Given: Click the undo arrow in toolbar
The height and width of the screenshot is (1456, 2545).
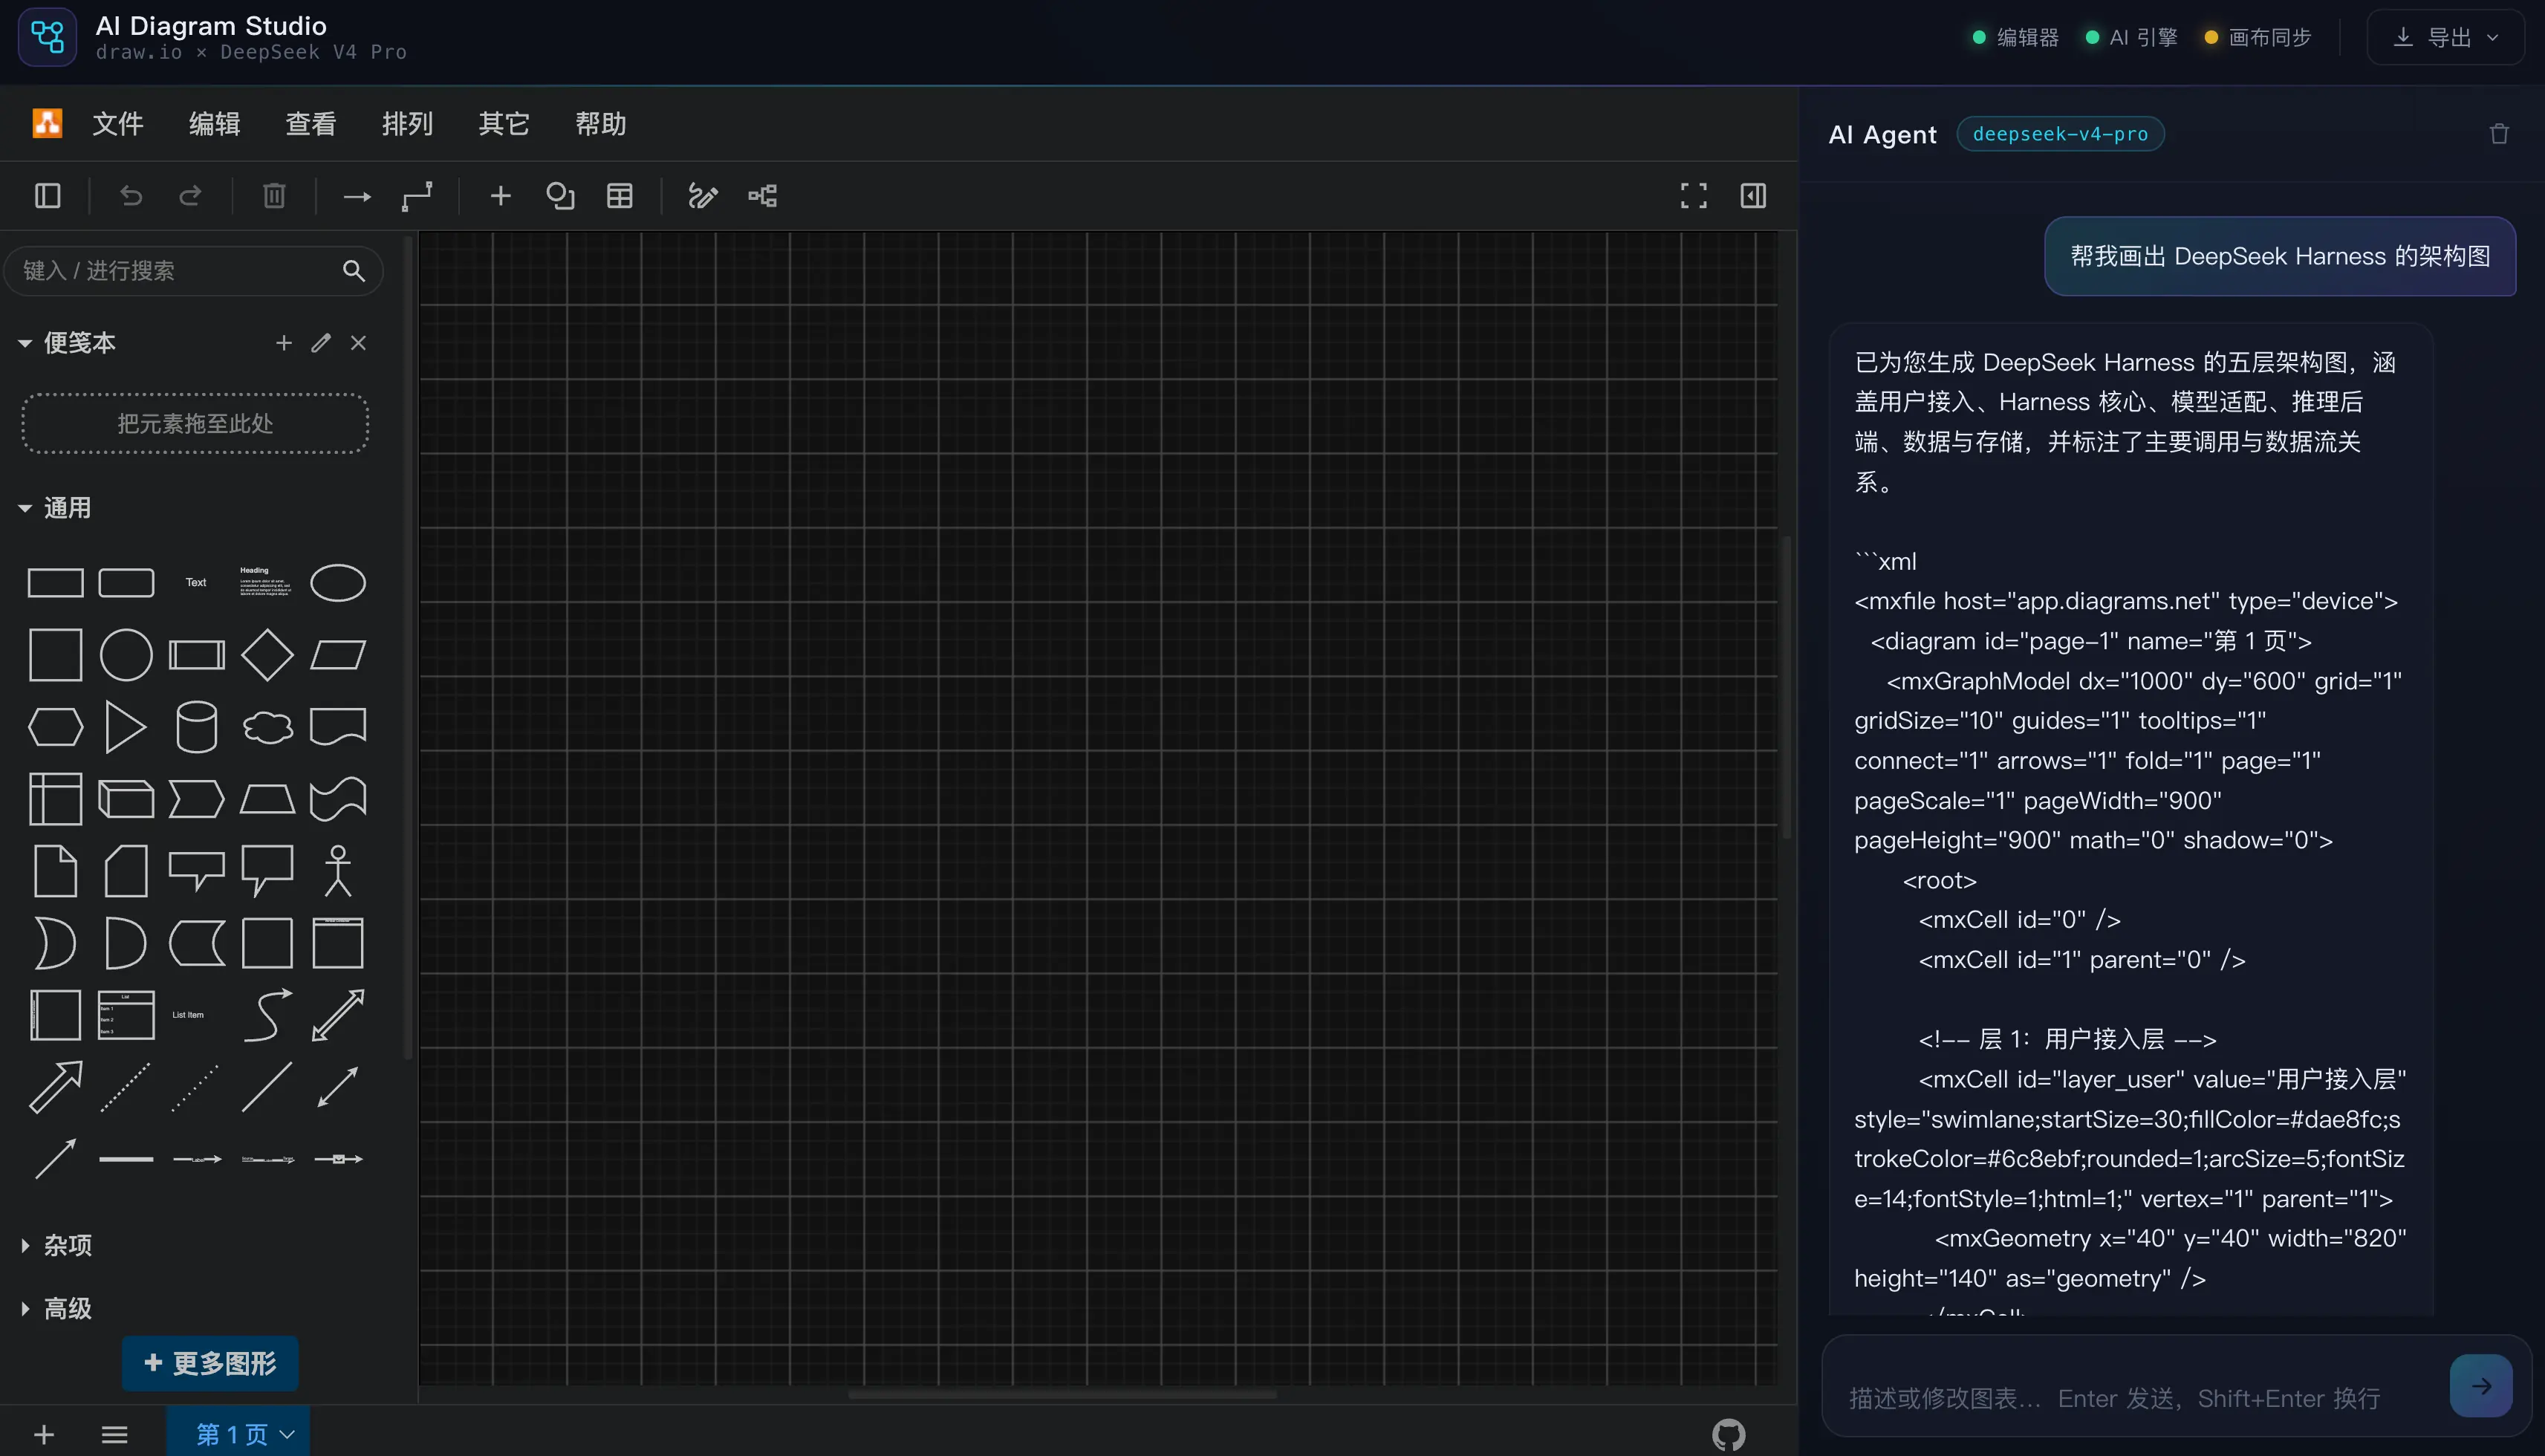Looking at the screenshot, I should pos(131,196).
